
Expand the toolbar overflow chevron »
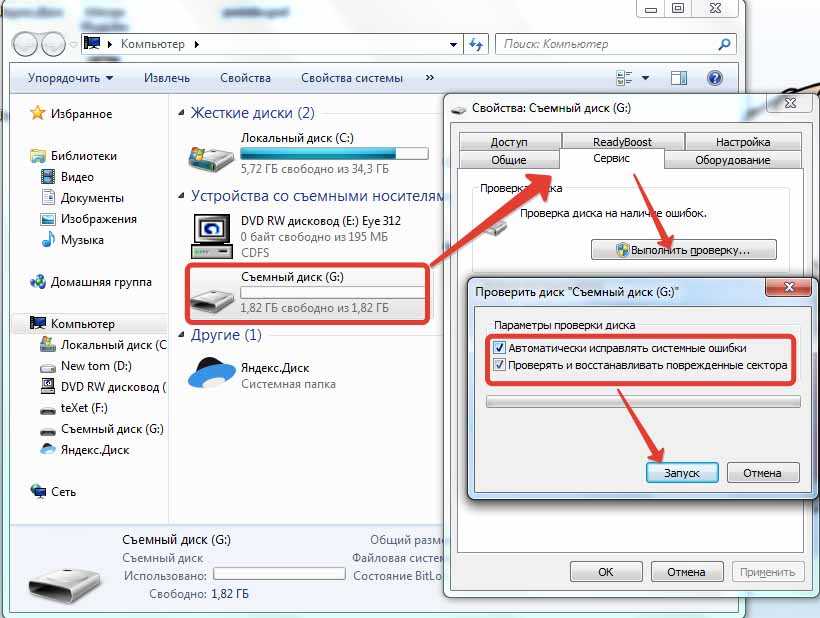(429, 77)
